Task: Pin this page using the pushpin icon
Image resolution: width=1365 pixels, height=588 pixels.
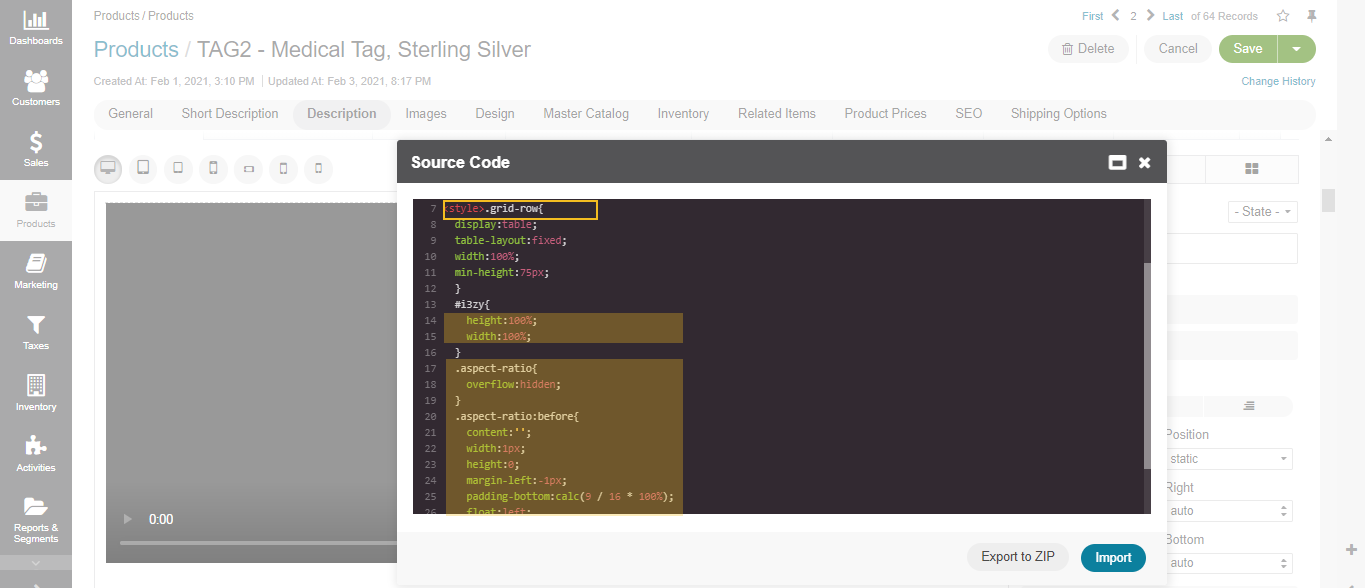Action: pyautogui.click(x=1312, y=16)
